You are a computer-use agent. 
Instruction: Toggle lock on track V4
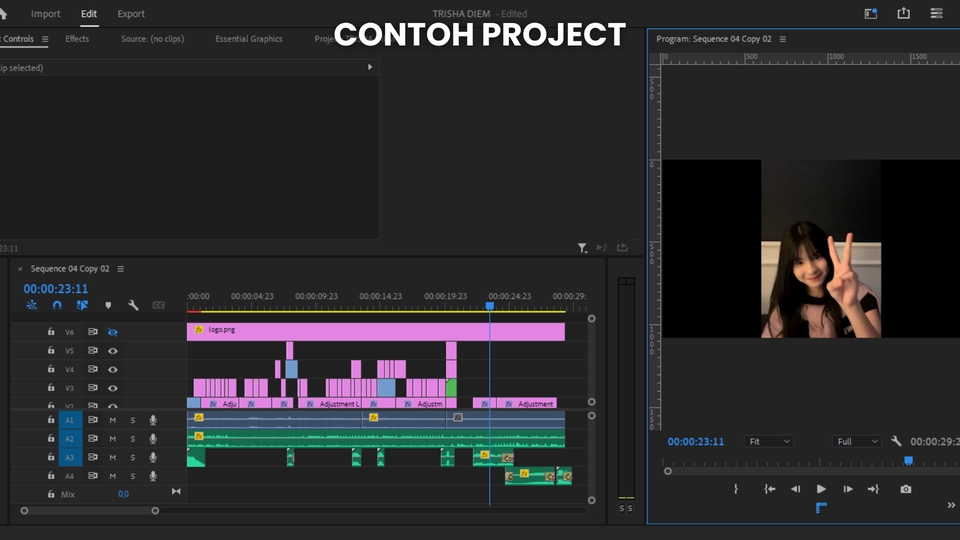pyautogui.click(x=51, y=369)
